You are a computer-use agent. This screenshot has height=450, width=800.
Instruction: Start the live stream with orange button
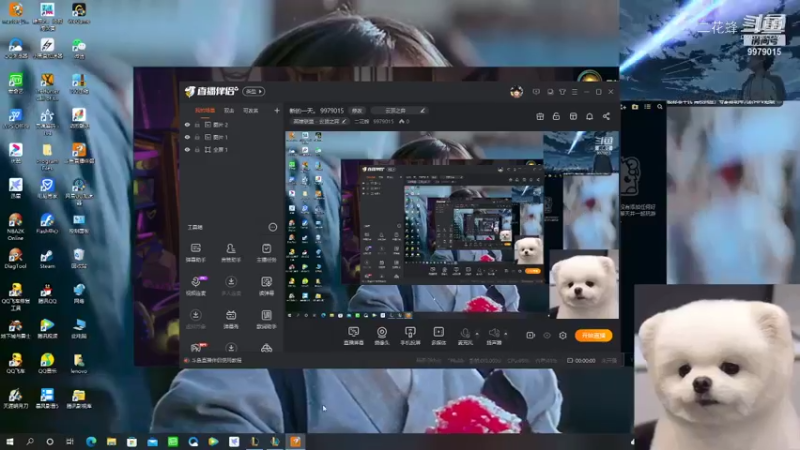tap(593, 335)
